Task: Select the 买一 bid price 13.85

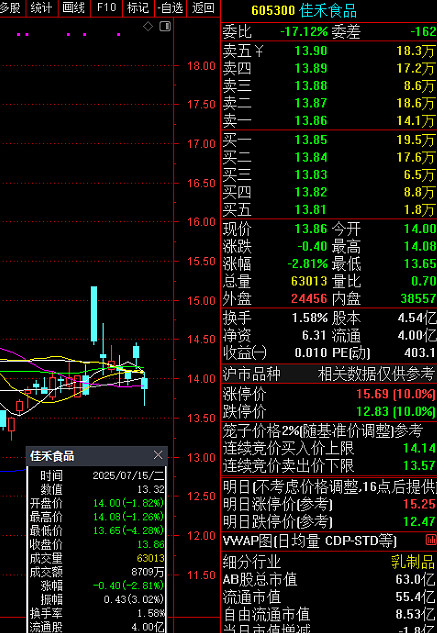Action: click(311, 140)
